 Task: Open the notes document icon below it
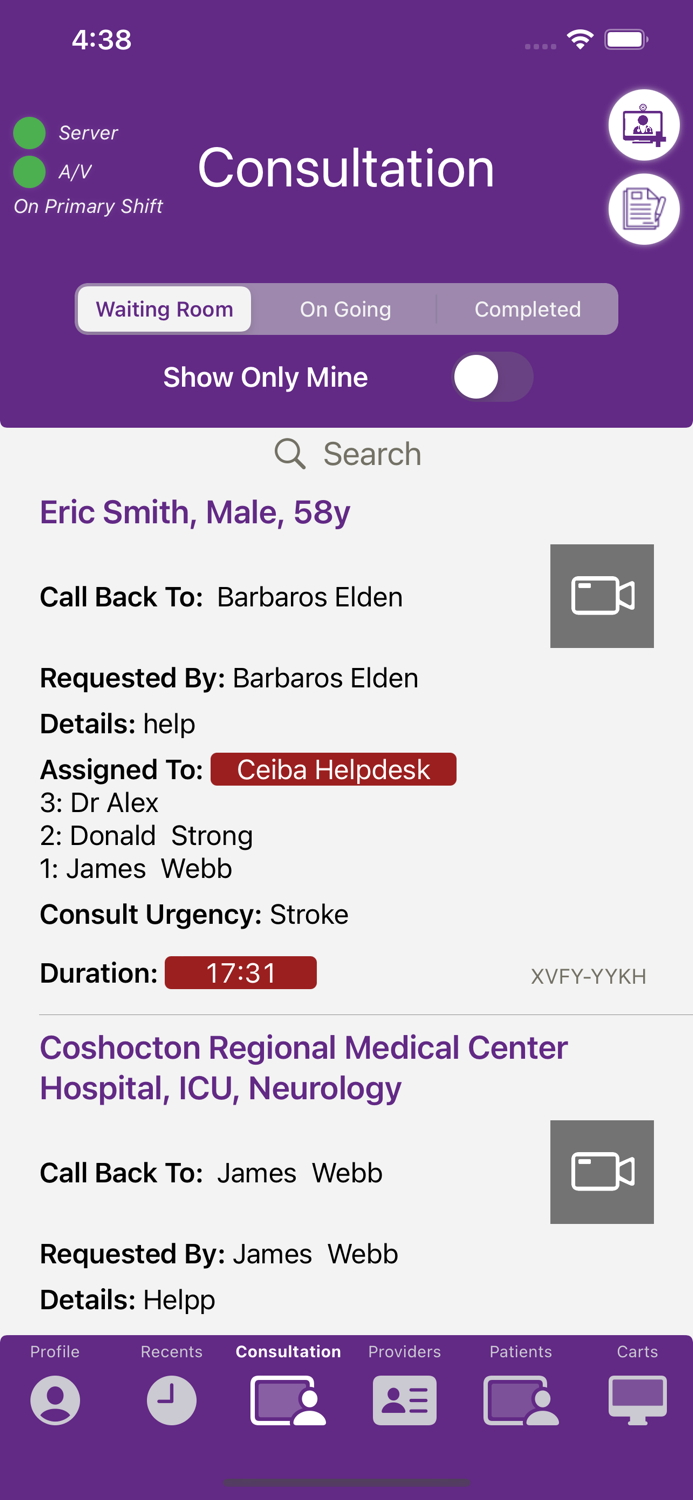point(643,209)
